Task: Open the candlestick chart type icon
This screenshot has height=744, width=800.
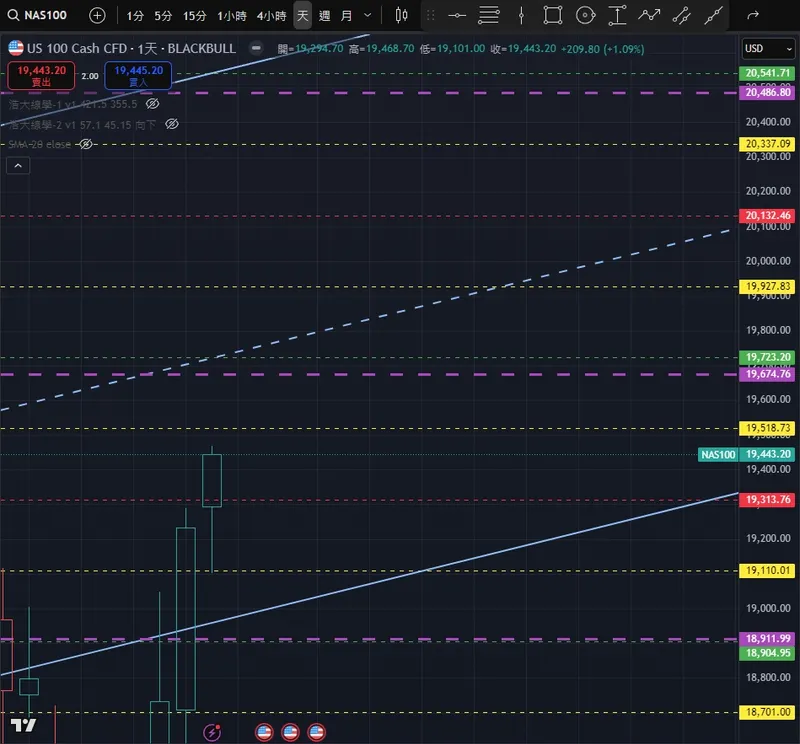Action: click(401, 15)
